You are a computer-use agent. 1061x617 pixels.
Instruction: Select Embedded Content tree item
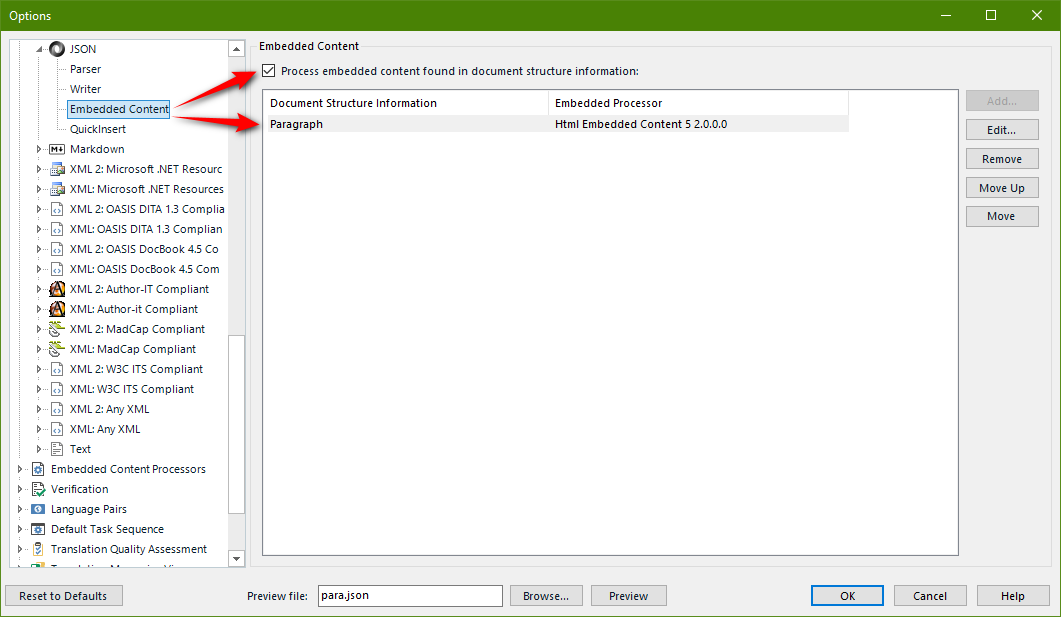119,110
